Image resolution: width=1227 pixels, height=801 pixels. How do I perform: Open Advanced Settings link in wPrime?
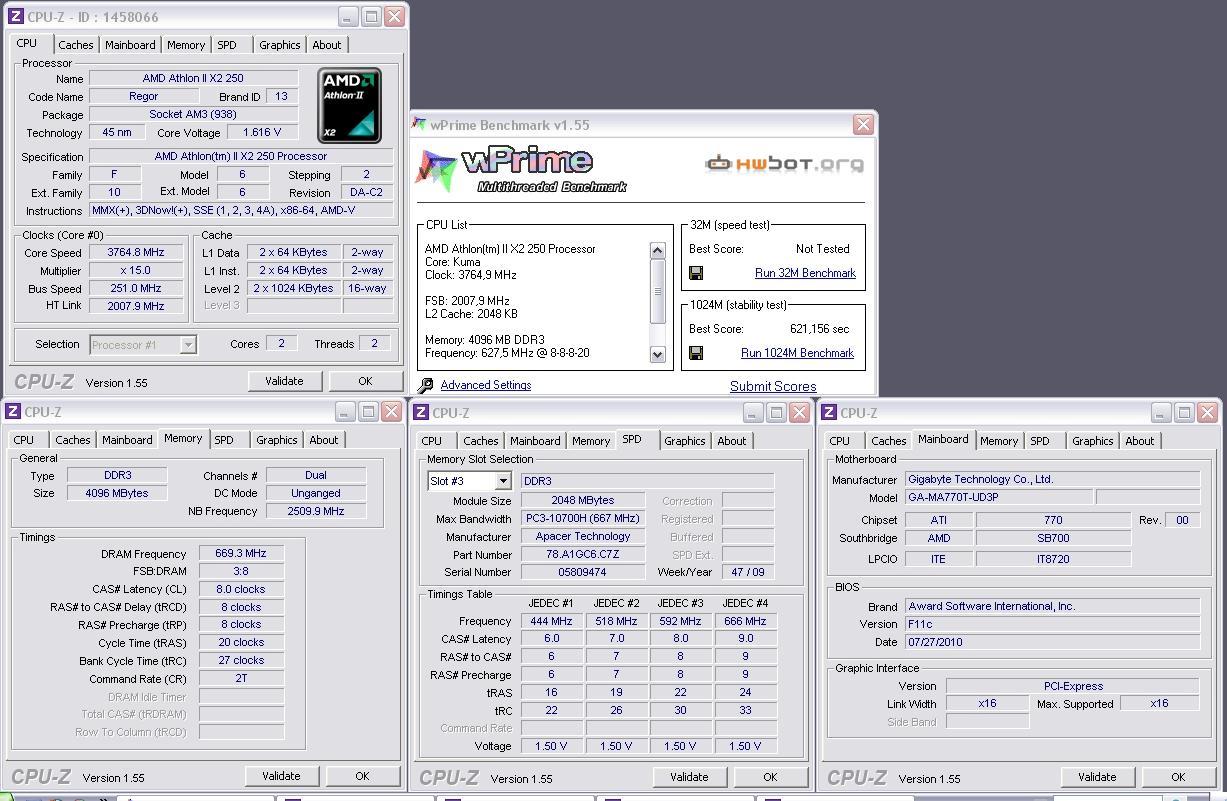tap(486, 385)
